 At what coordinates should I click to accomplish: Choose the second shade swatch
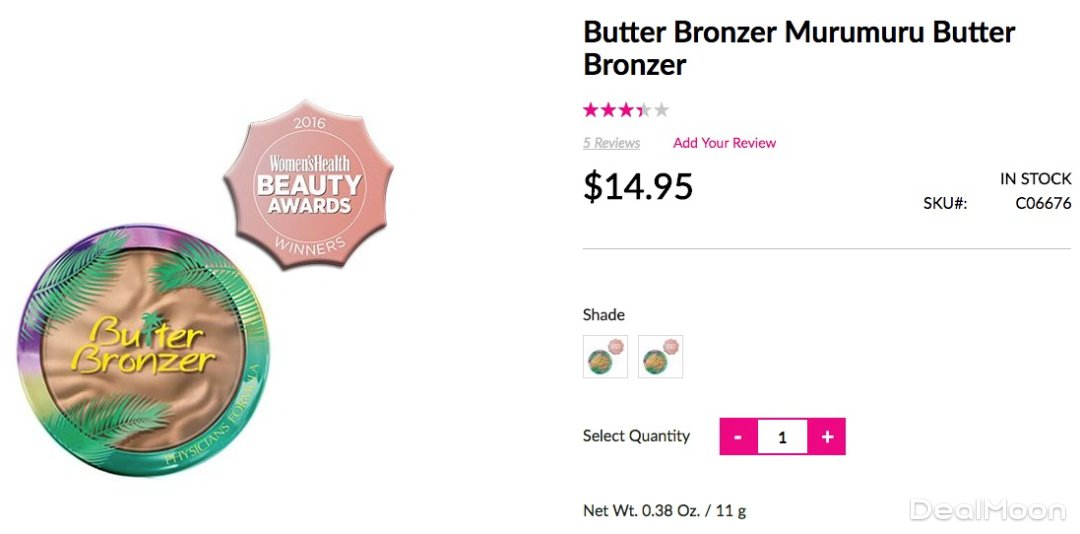[660, 357]
